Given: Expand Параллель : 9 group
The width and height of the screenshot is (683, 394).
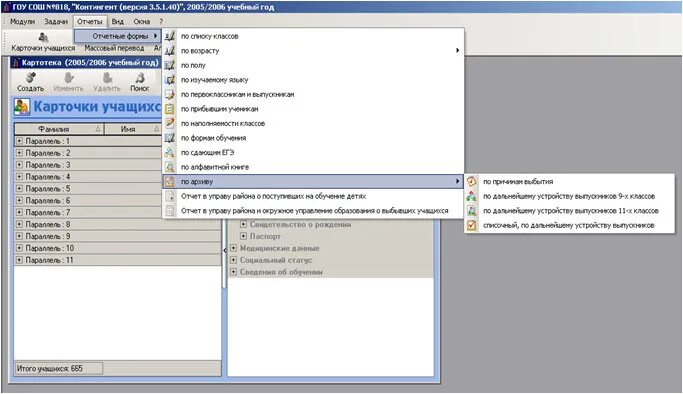Looking at the screenshot, I should (x=19, y=236).
